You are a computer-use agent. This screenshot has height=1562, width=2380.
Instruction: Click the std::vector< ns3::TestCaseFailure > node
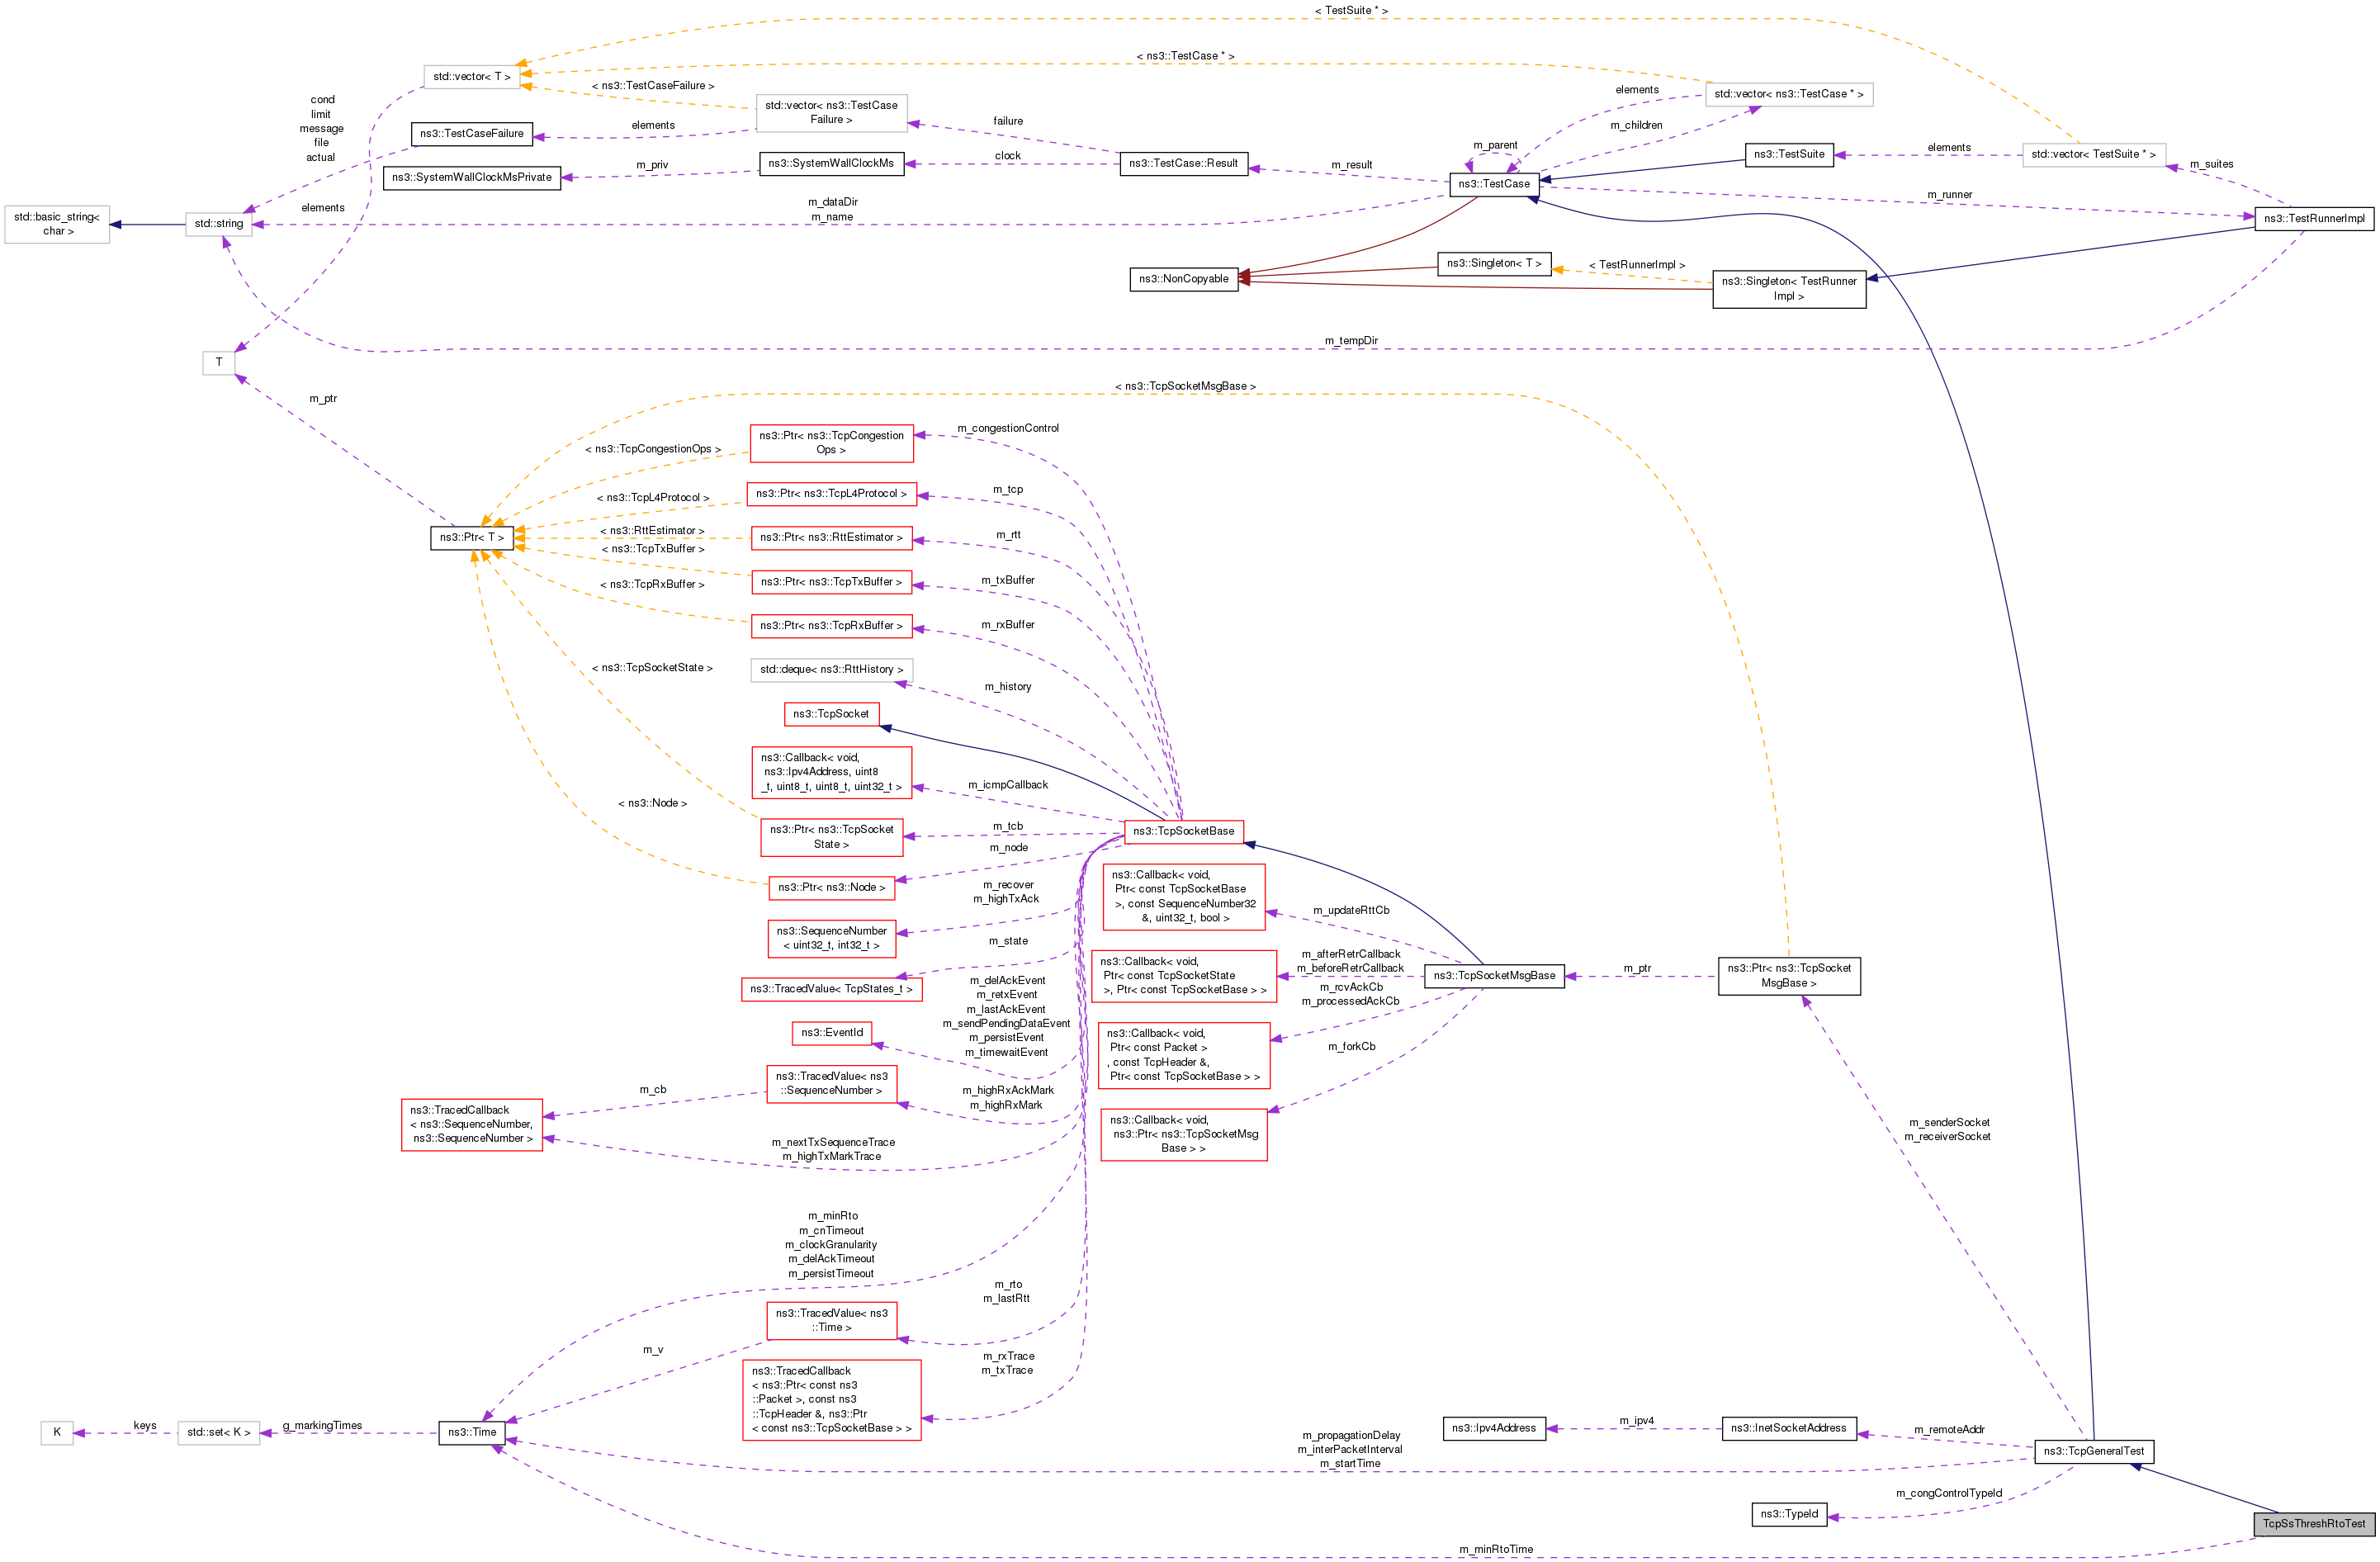pyautogui.click(x=831, y=112)
